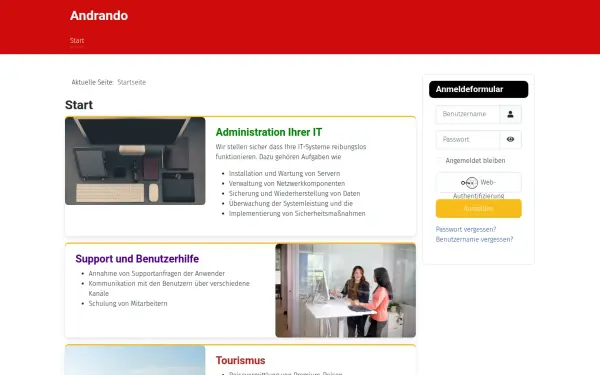600x375 pixels.
Task: Click the Tourismus section image
Action: coord(135,360)
